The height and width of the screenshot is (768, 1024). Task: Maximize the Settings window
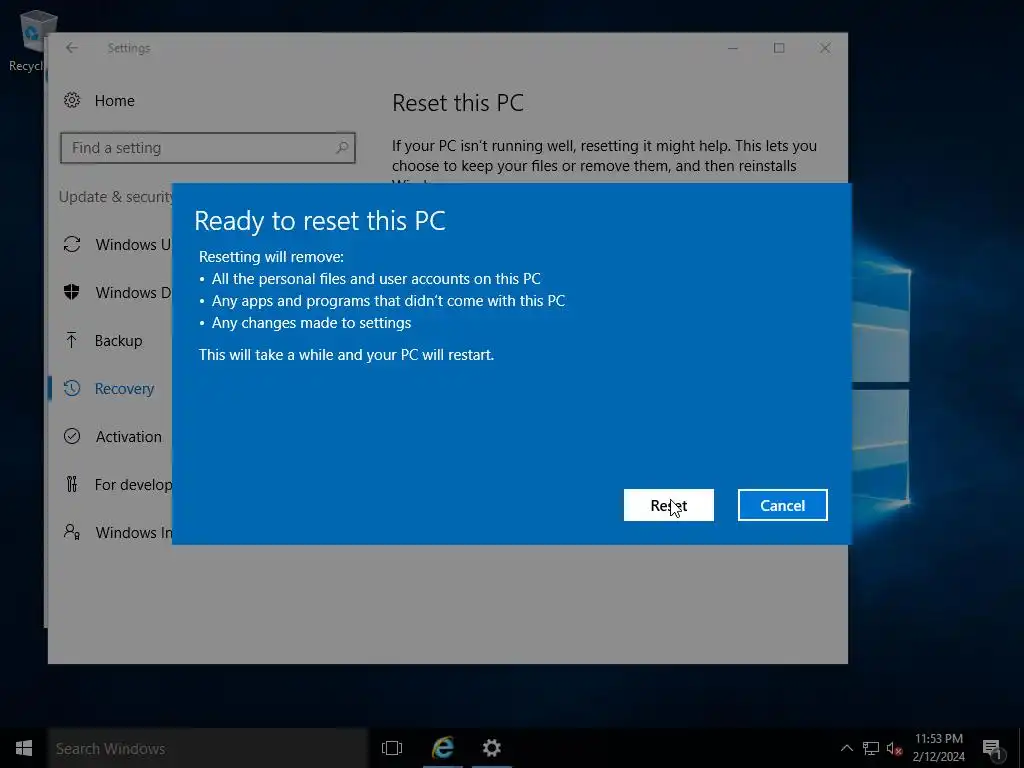pos(778,48)
